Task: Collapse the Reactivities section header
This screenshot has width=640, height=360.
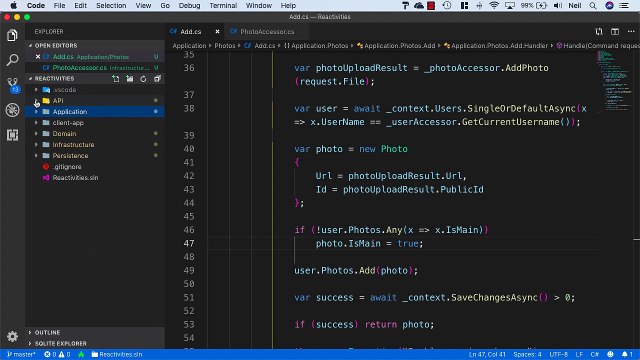Action: [x=54, y=78]
